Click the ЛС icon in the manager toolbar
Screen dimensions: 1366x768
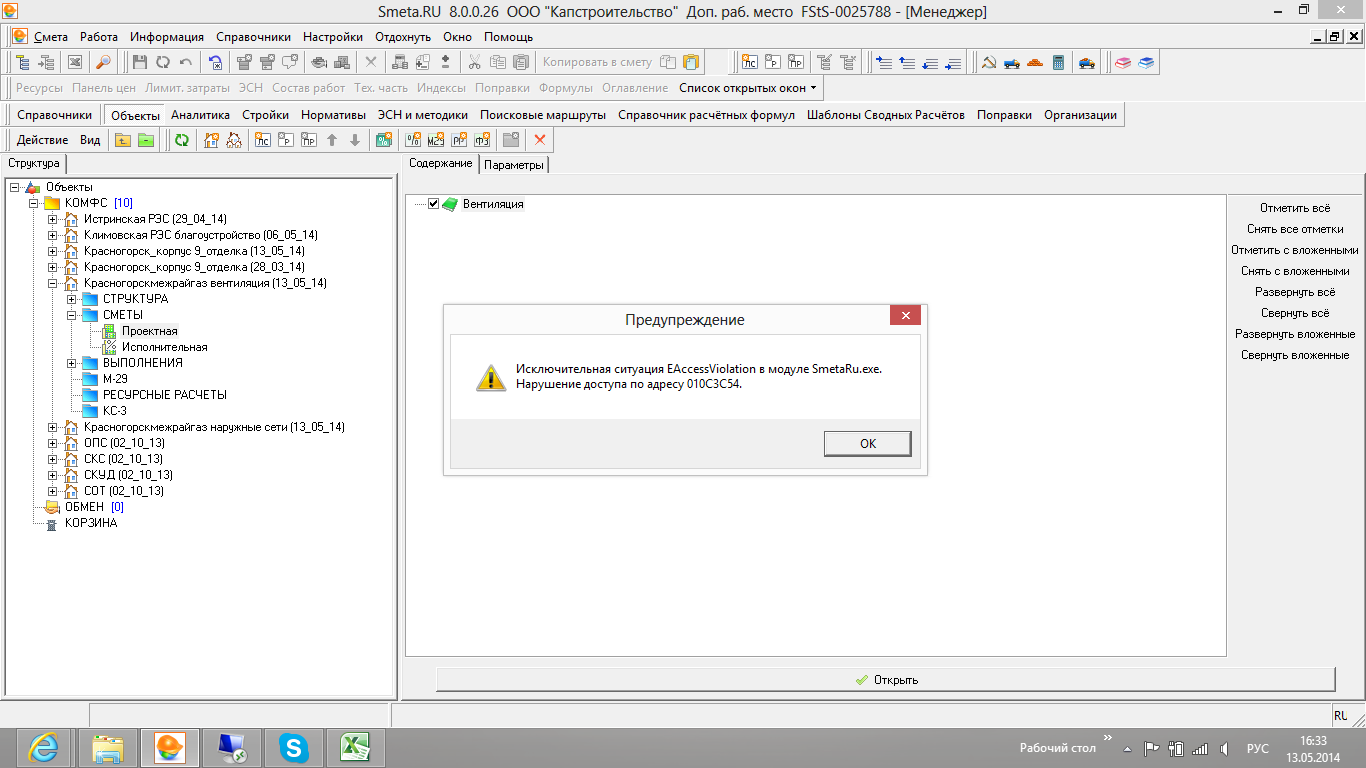pyautogui.click(x=262, y=140)
